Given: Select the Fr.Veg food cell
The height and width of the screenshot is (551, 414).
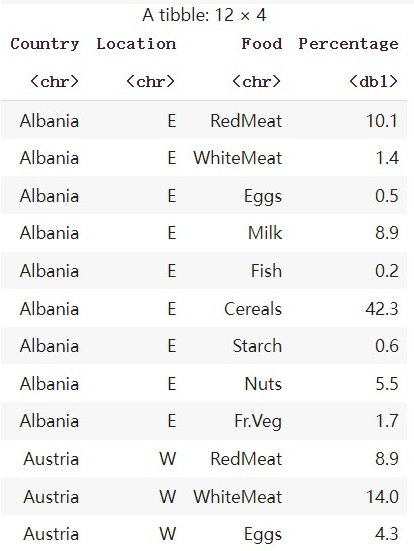Looking at the screenshot, I should coord(258,421).
